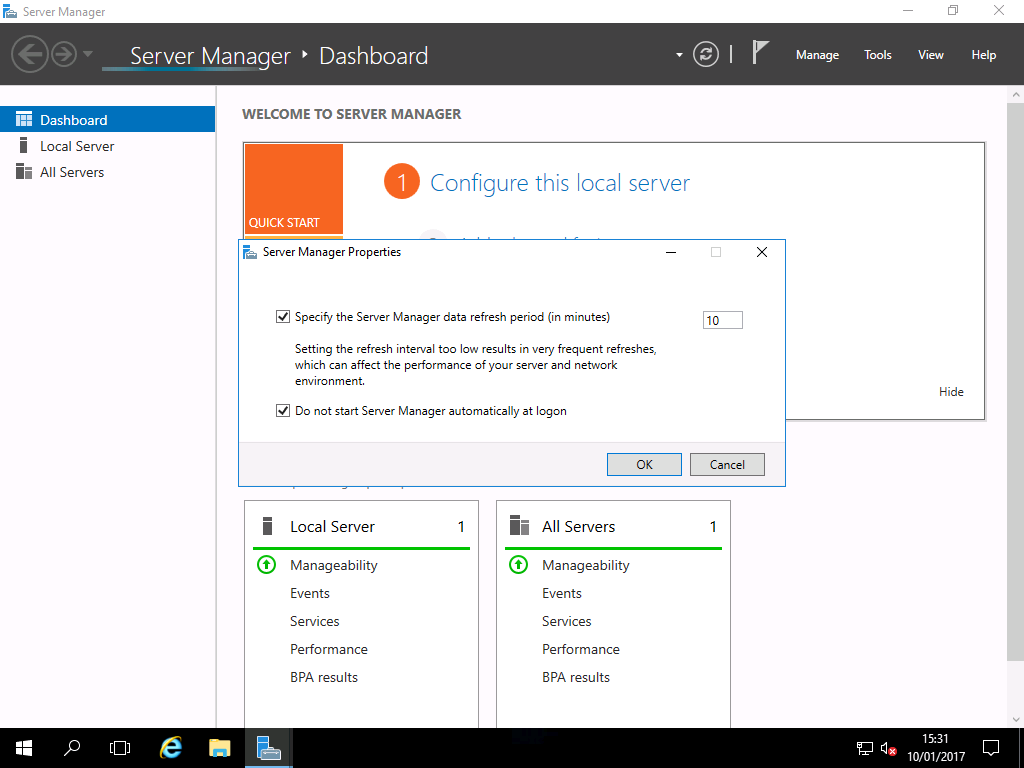The width and height of the screenshot is (1024, 768).
Task: Click Server Manager taskbar icon
Action: point(268,748)
